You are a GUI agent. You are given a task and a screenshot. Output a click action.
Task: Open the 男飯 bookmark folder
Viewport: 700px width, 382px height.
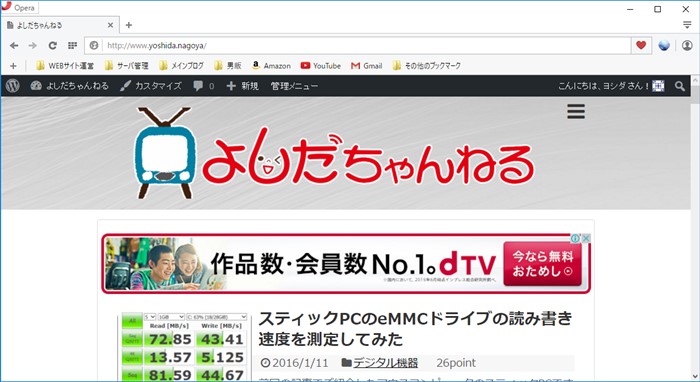point(228,66)
